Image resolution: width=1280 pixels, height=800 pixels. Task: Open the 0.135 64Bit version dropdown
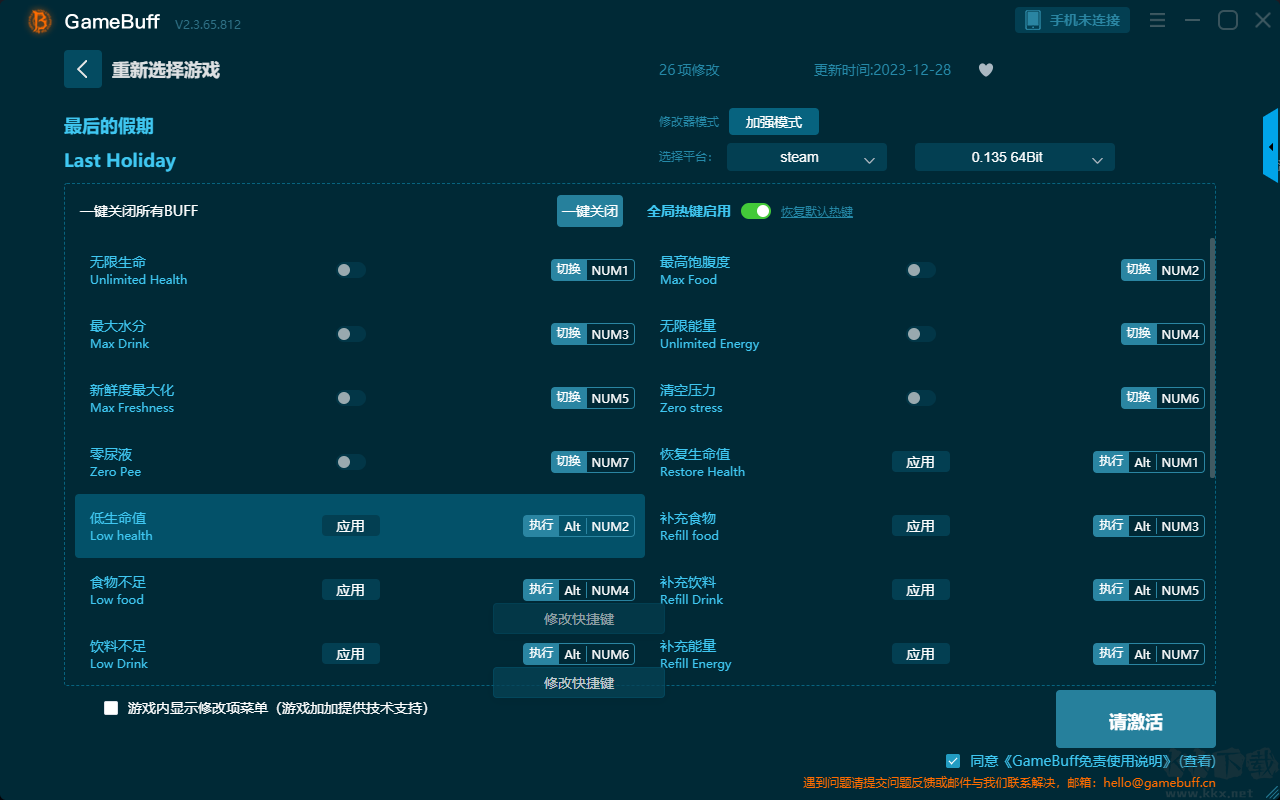tap(1015, 157)
